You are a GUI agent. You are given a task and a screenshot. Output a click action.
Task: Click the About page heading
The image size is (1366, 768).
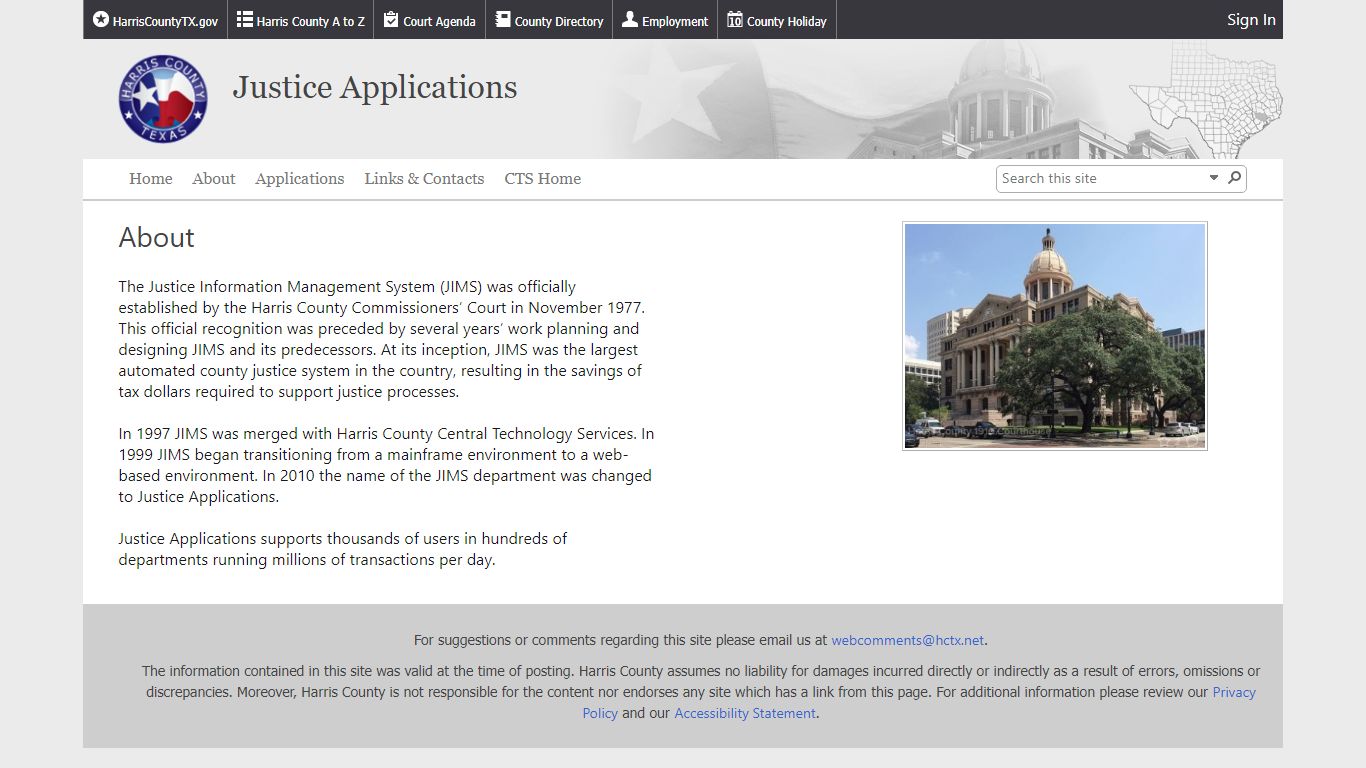(x=156, y=238)
